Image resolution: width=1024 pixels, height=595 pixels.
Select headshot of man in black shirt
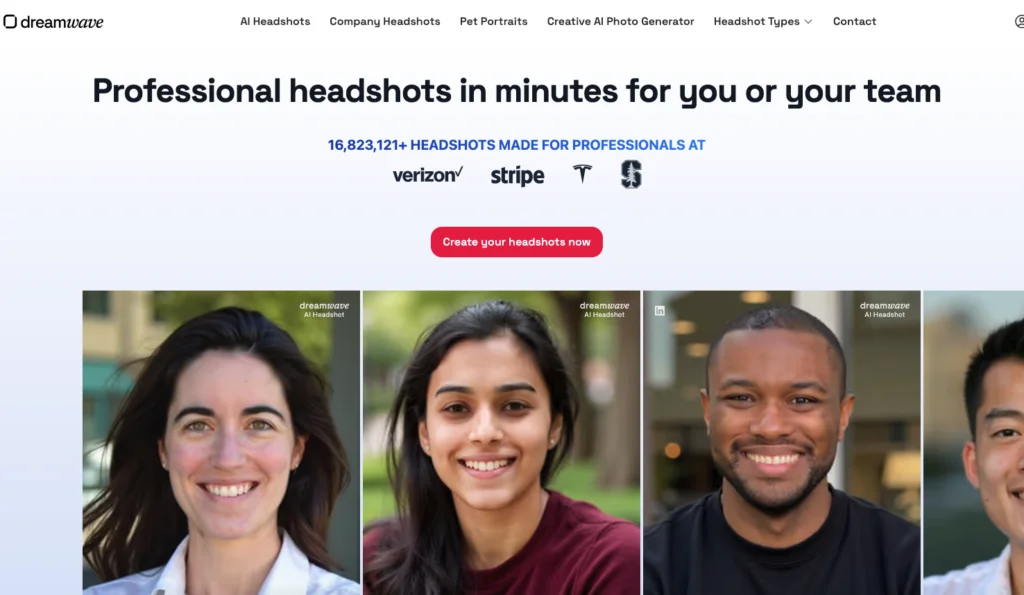(782, 443)
